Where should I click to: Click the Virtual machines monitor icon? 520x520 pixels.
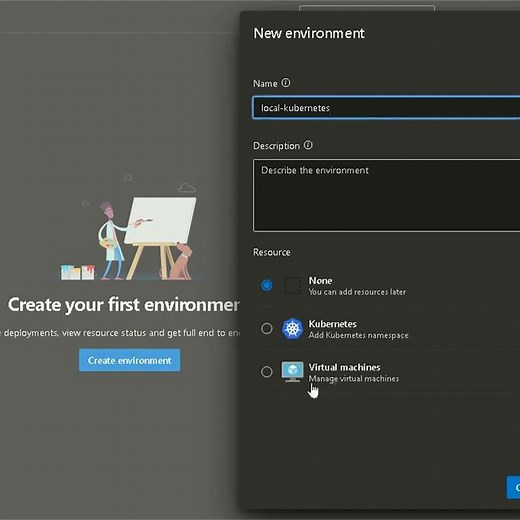pos(292,372)
